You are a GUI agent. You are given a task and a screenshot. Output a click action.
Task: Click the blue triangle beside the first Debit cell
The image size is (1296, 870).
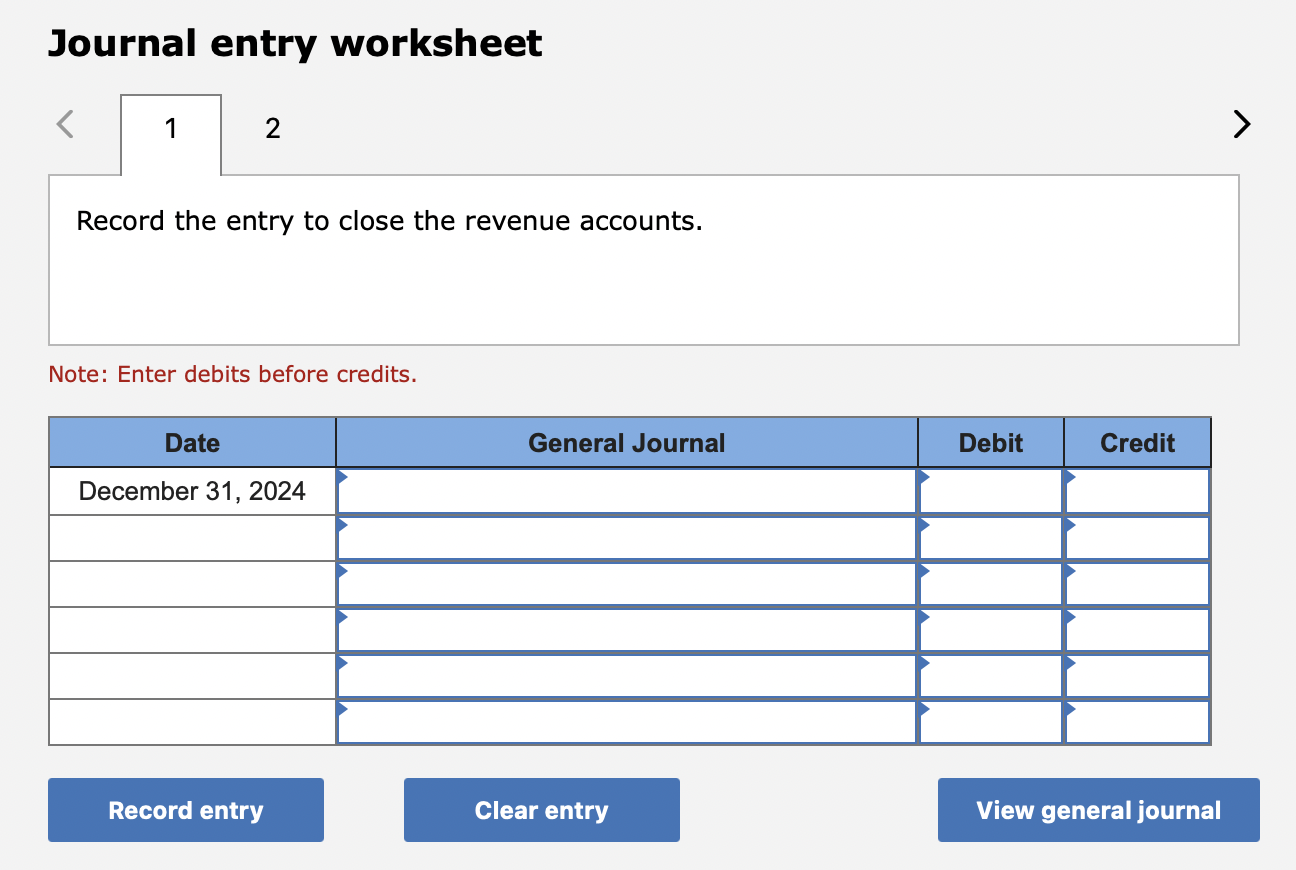click(923, 476)
